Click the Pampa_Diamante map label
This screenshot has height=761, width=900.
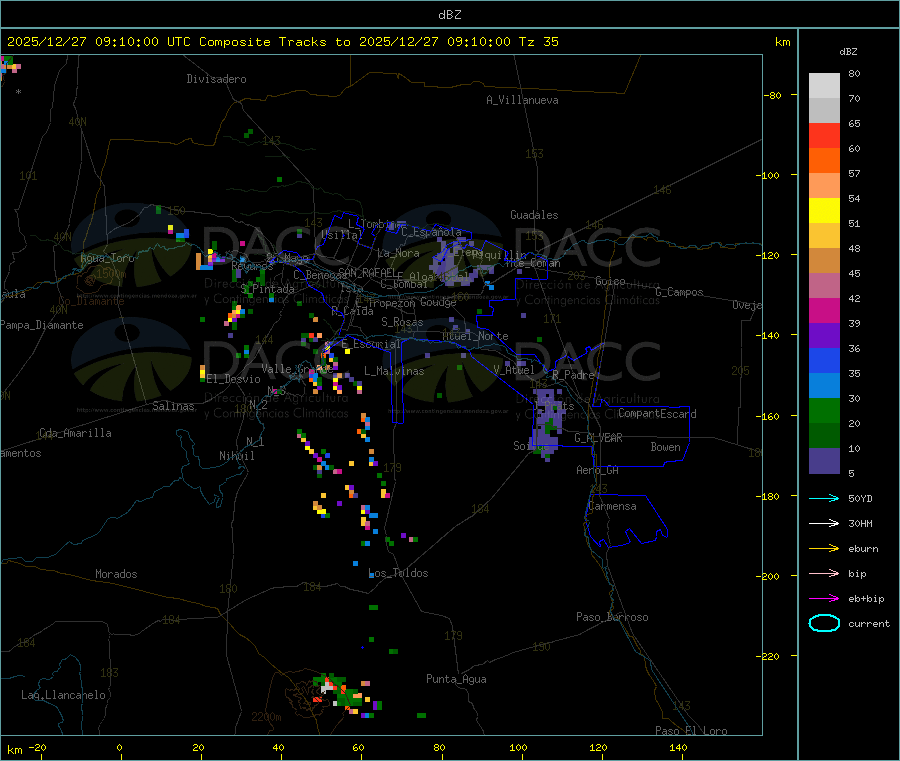coord(41,325)
